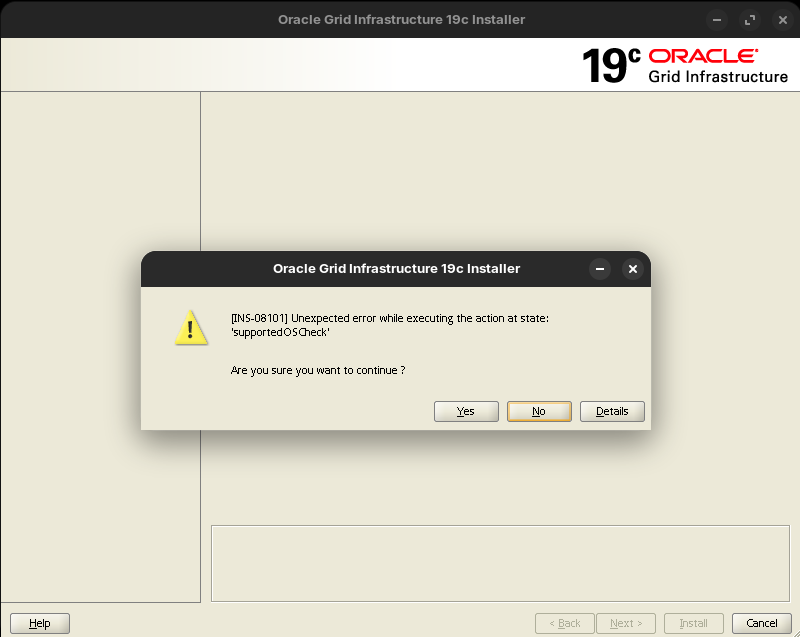
Task: Click No to stop continuing
Action: point(539,411)
